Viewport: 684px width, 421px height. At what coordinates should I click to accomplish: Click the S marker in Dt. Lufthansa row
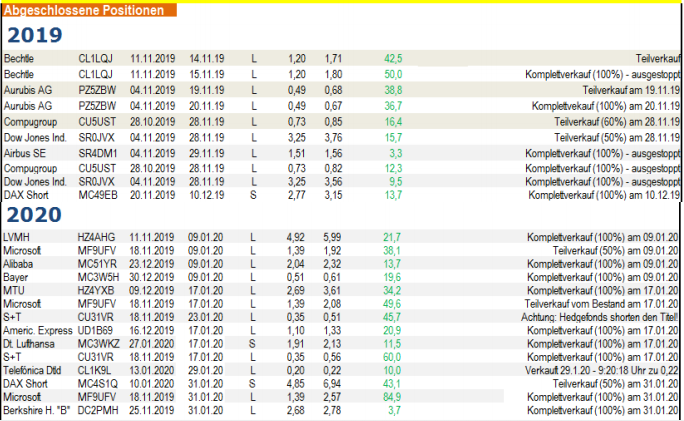(252, 344)
